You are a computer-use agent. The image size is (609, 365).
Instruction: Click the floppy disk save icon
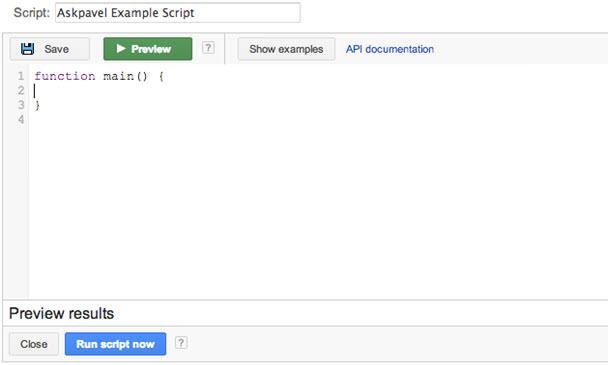coord(27,49)
